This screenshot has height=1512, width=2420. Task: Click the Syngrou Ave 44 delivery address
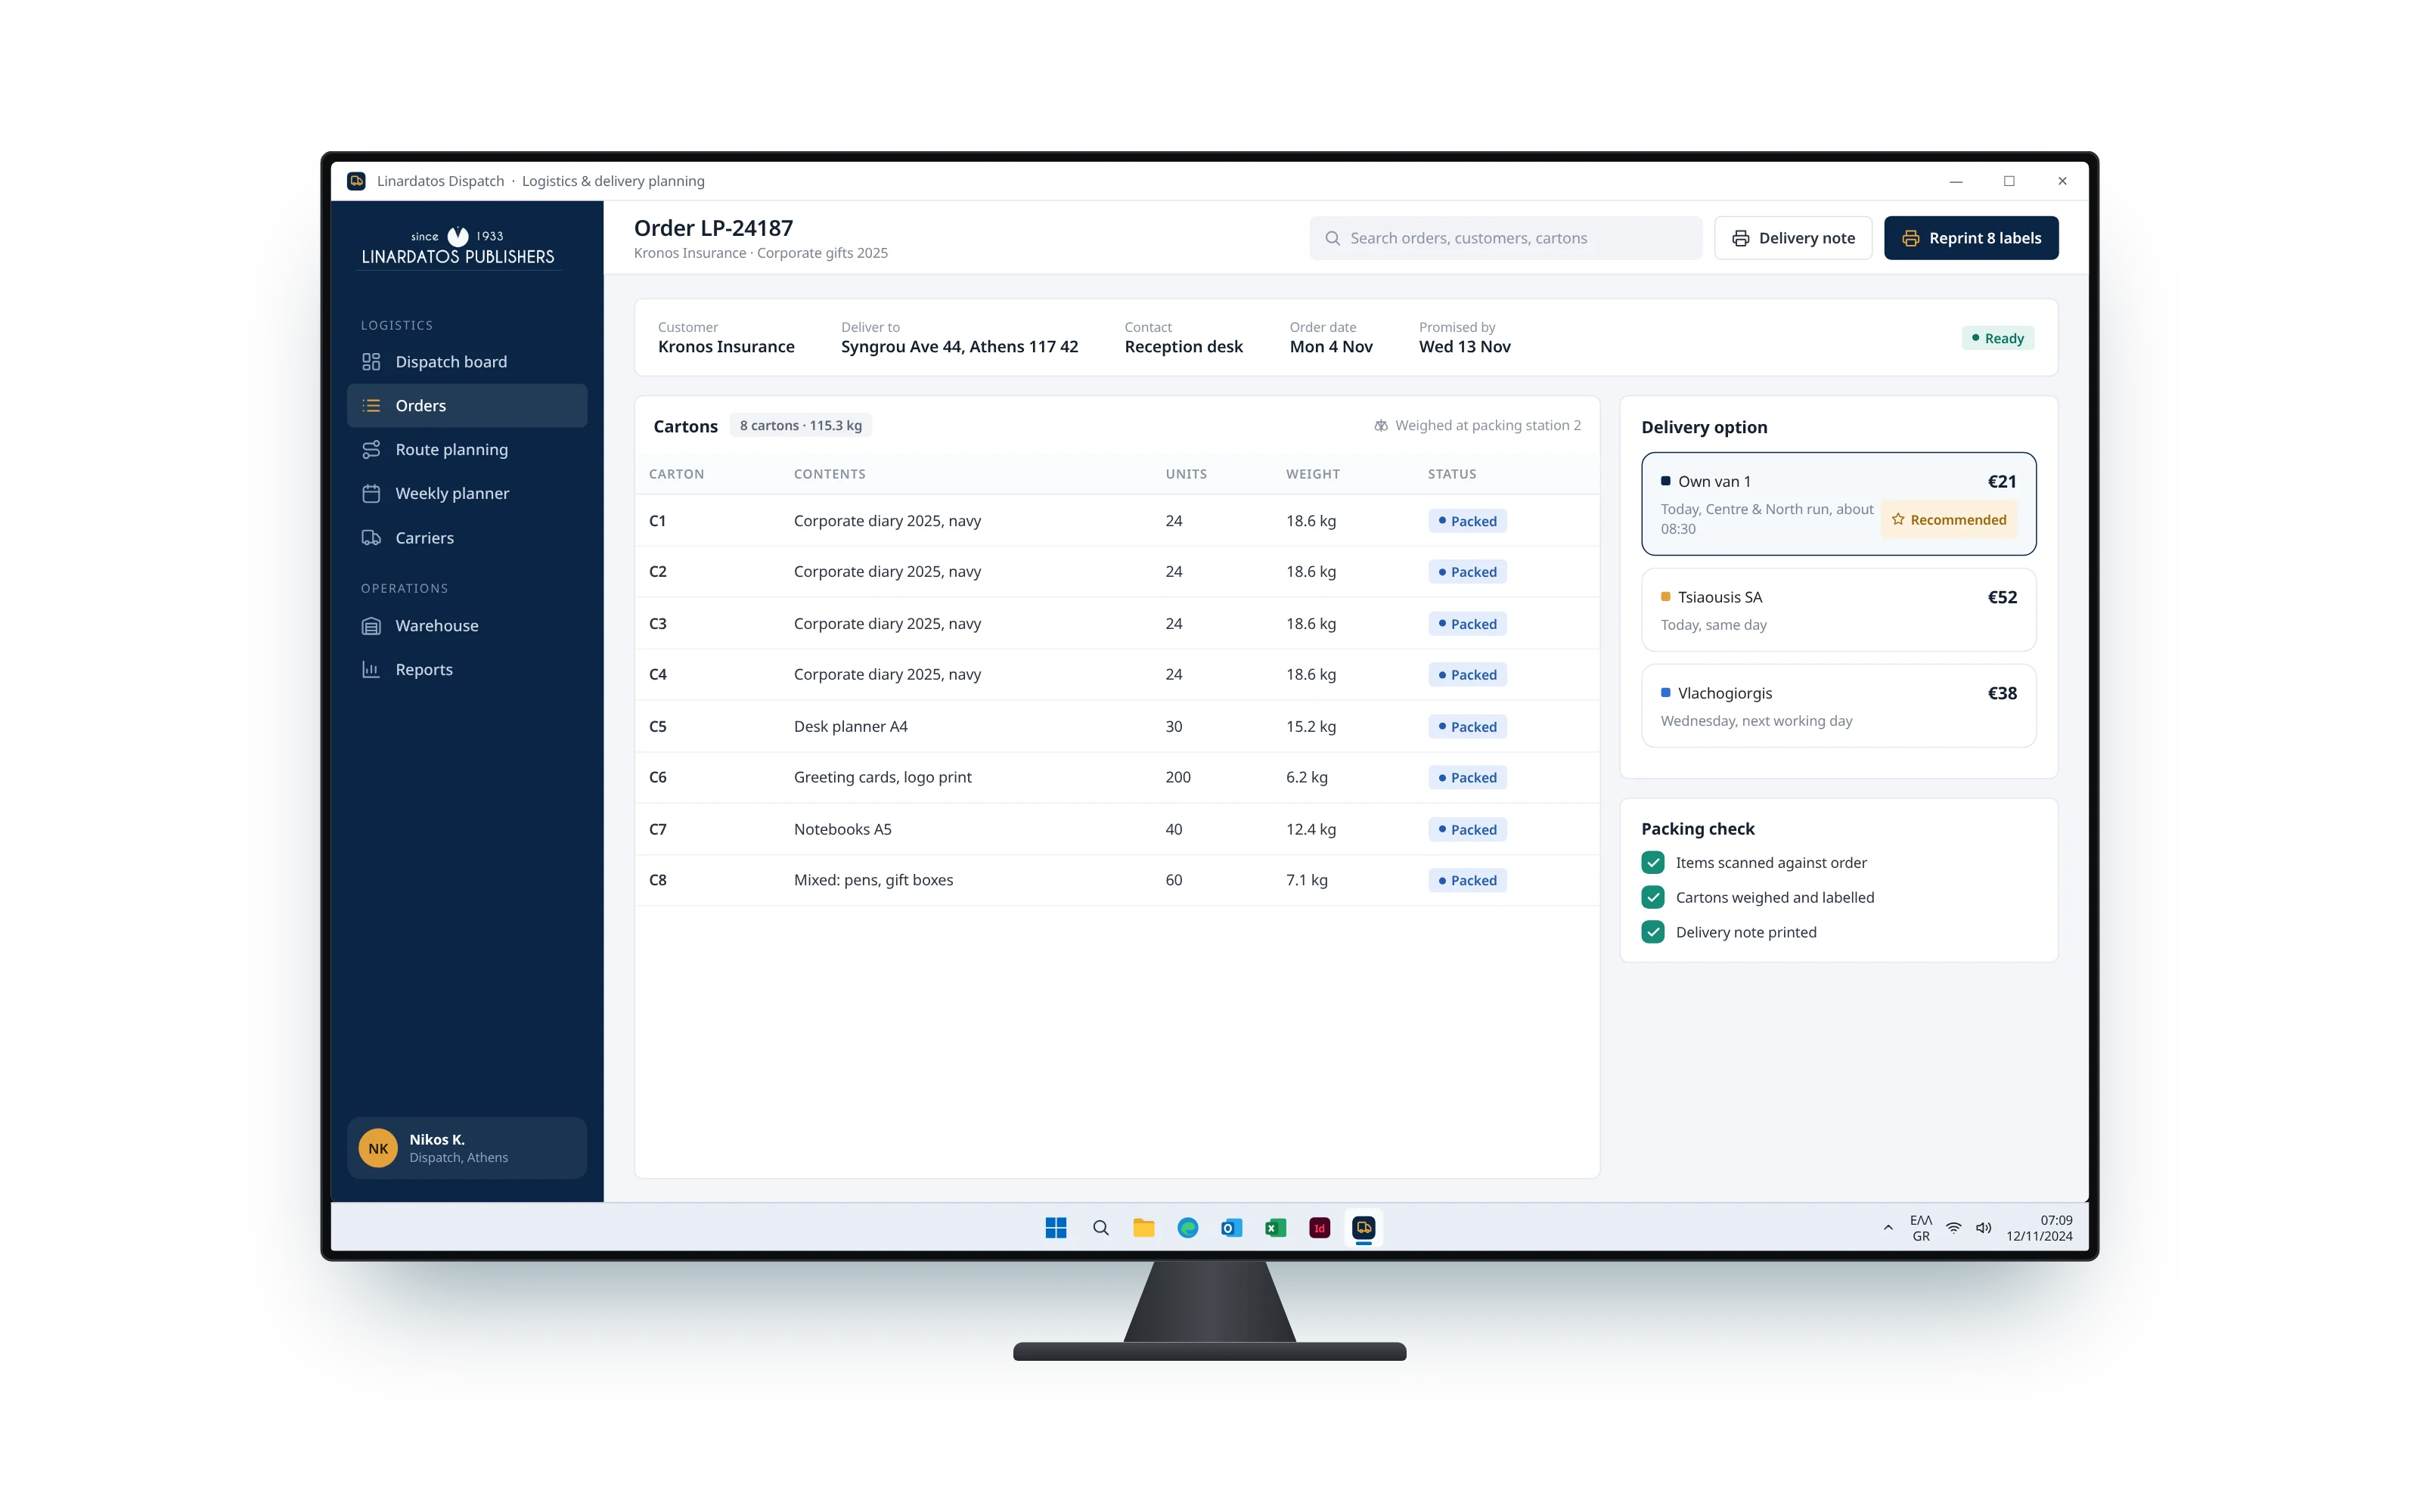(x=959, y=347)
